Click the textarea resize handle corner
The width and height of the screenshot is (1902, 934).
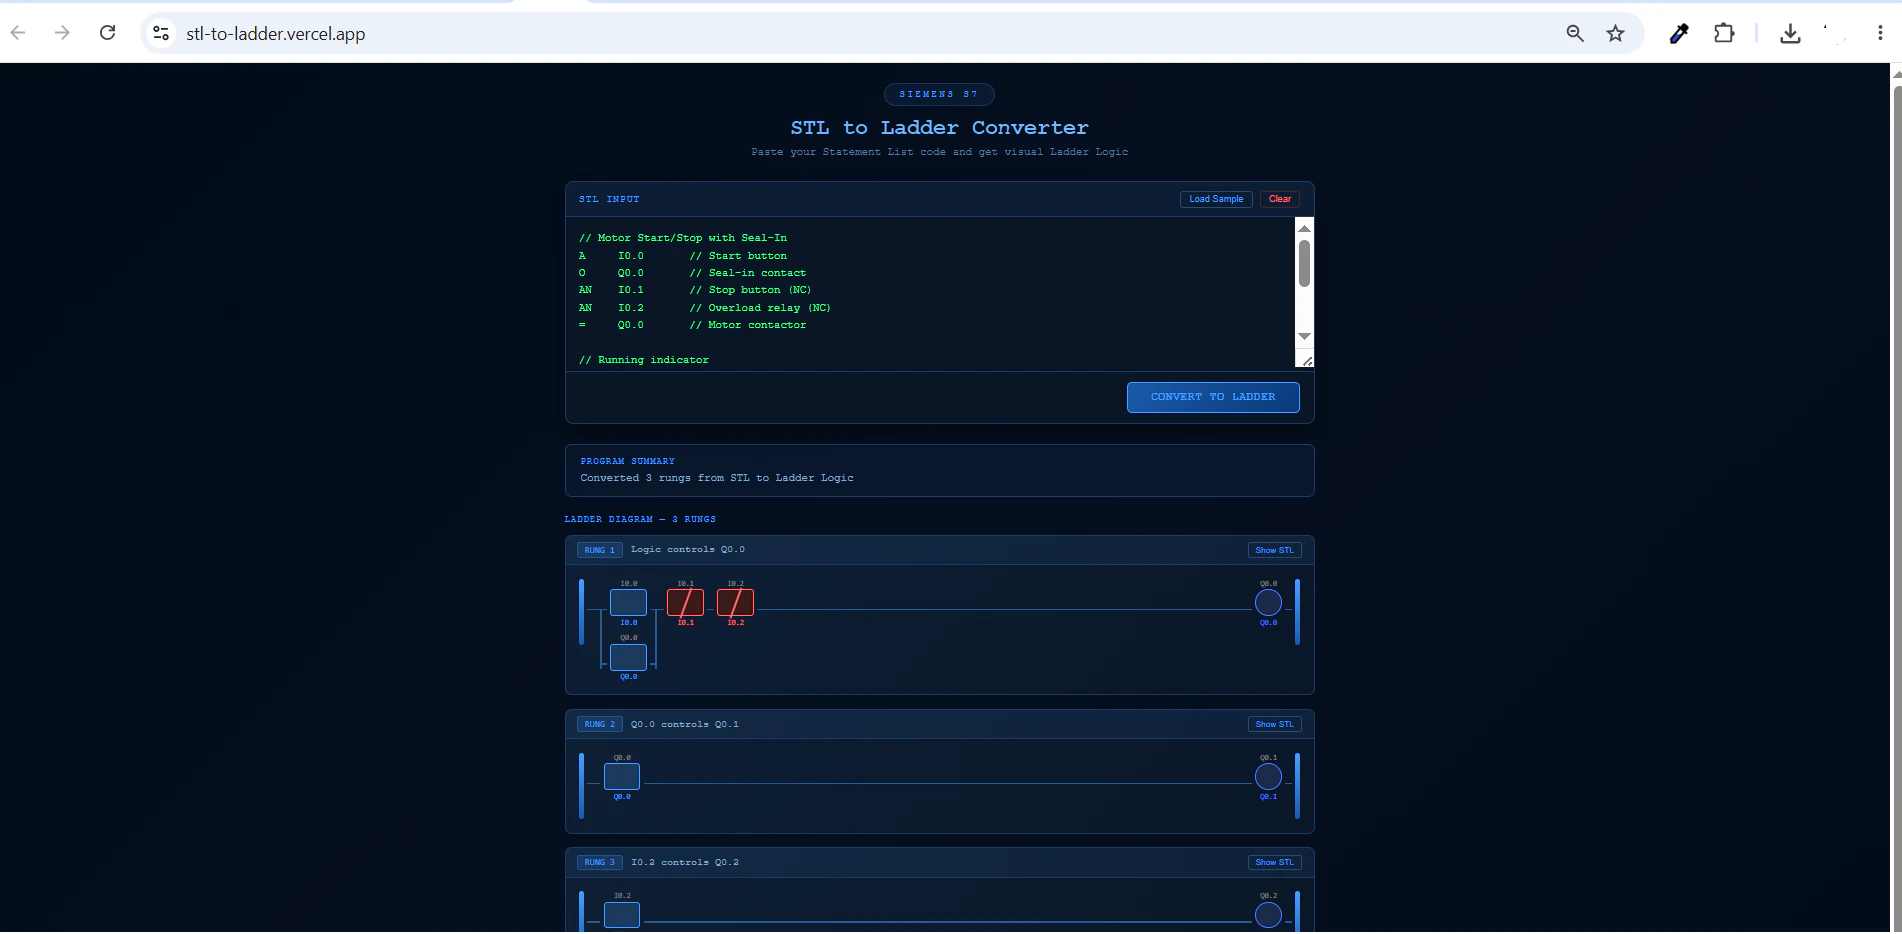coord(1305,359)
